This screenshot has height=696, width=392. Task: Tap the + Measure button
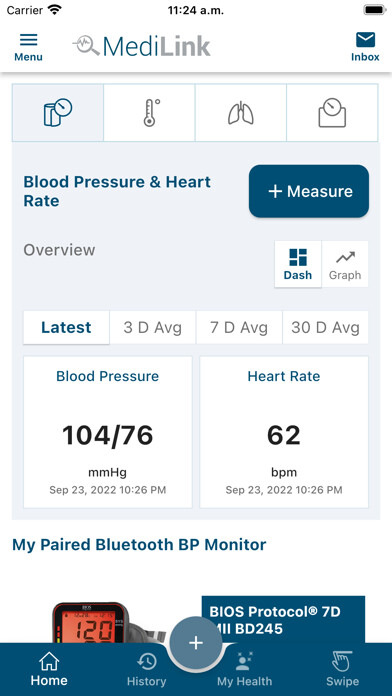309,191
